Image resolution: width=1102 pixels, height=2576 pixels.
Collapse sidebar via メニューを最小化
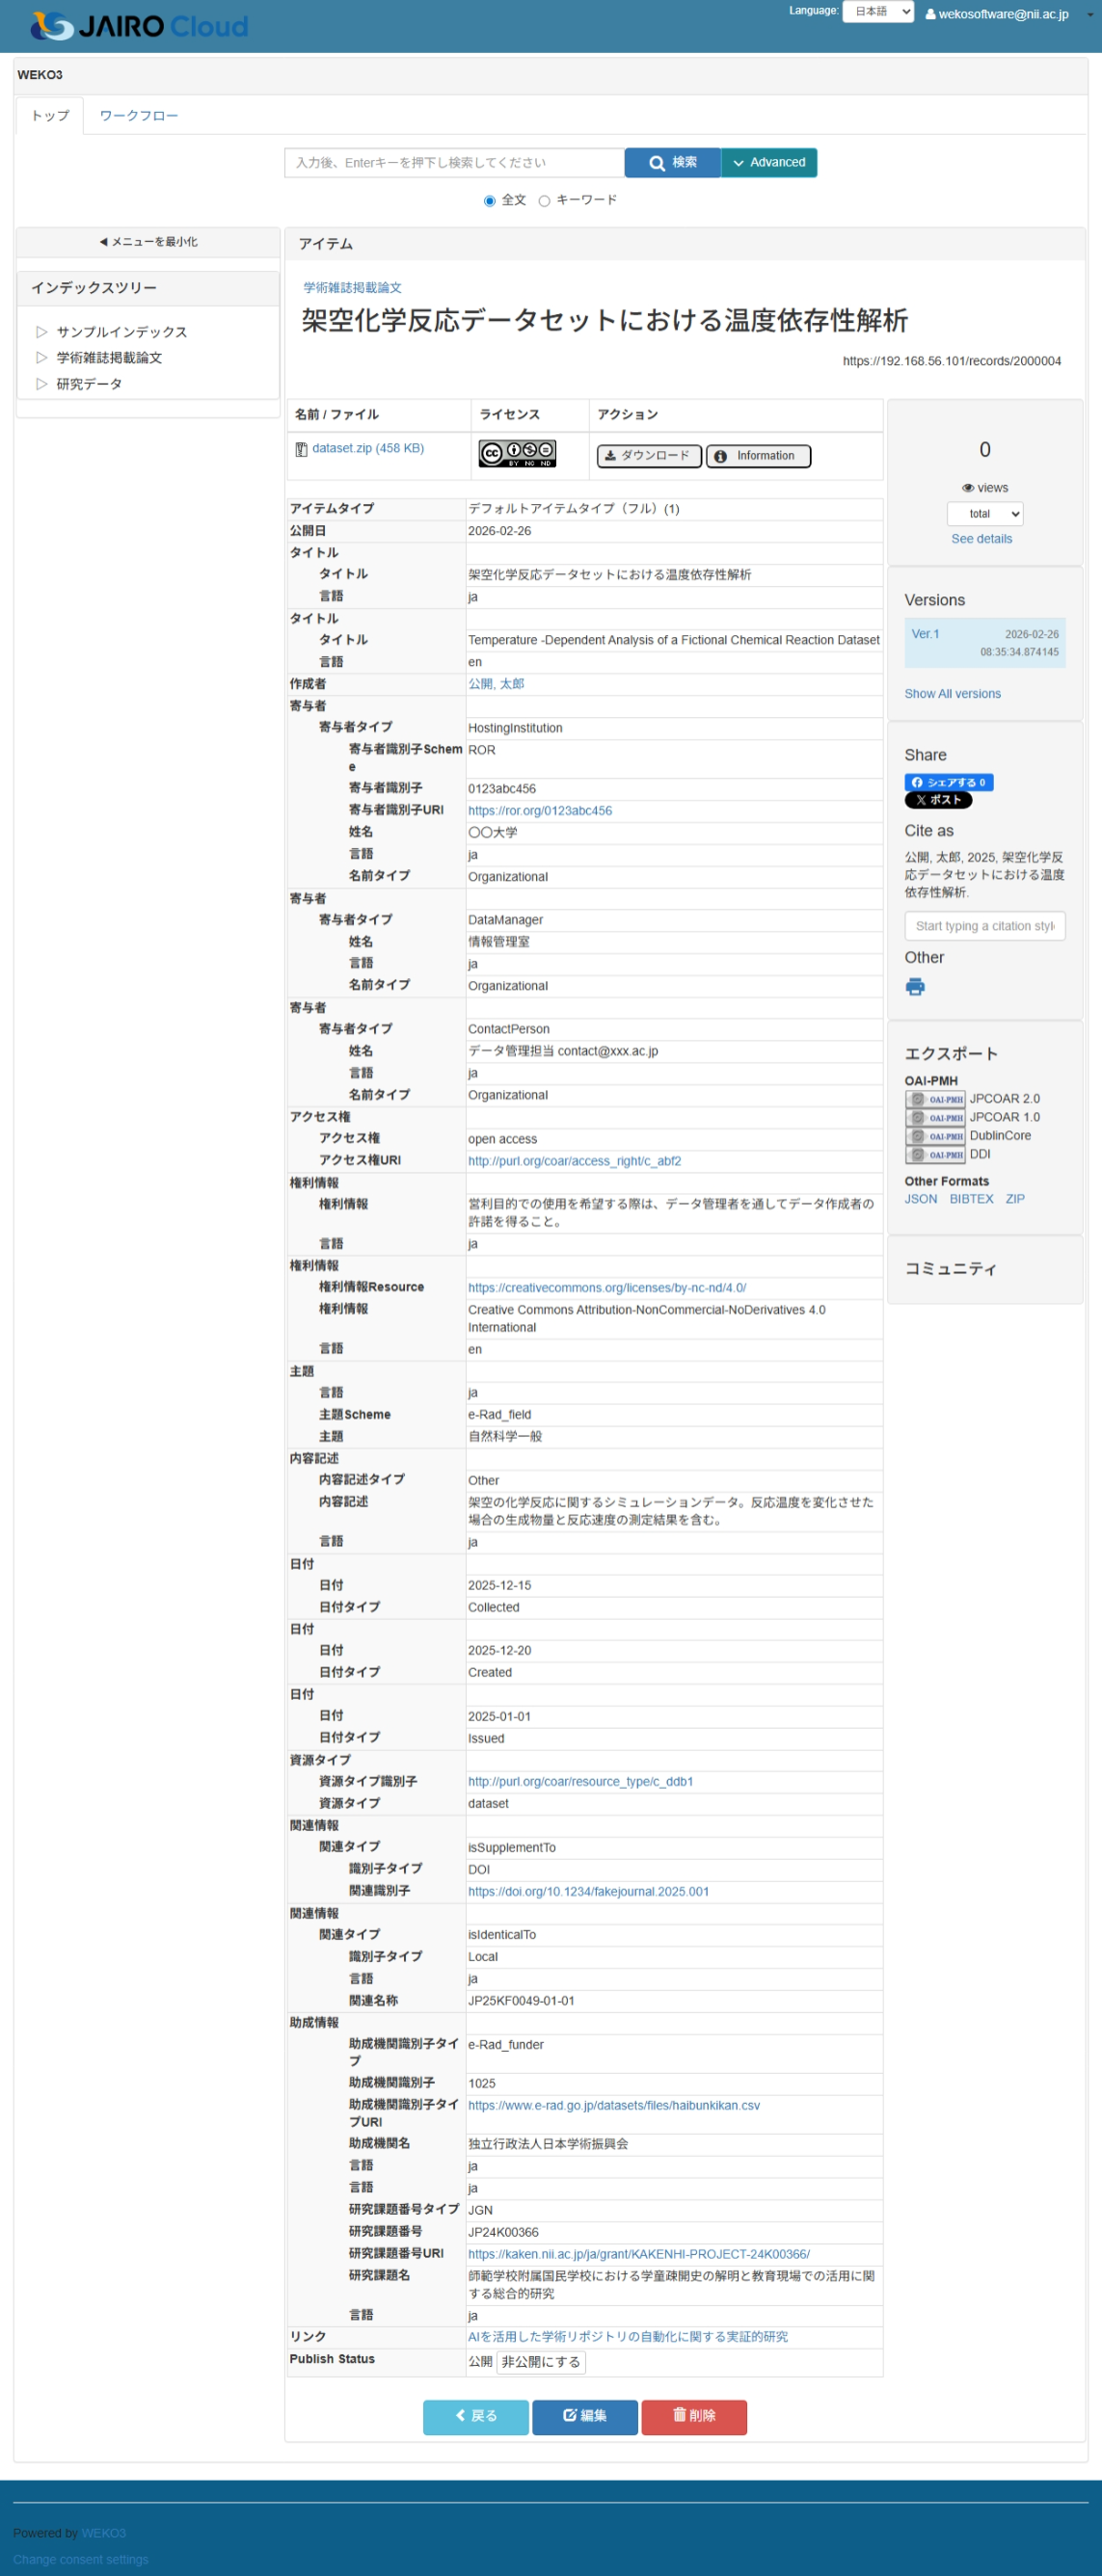click(x=148, y=242)
